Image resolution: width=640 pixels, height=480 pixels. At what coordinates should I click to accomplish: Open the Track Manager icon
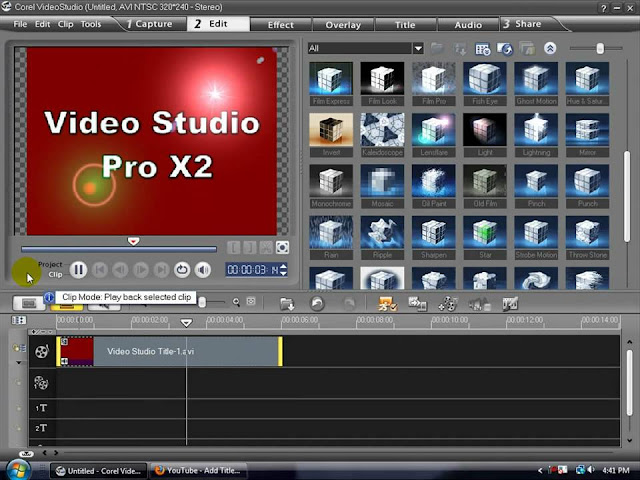point(448,304)
